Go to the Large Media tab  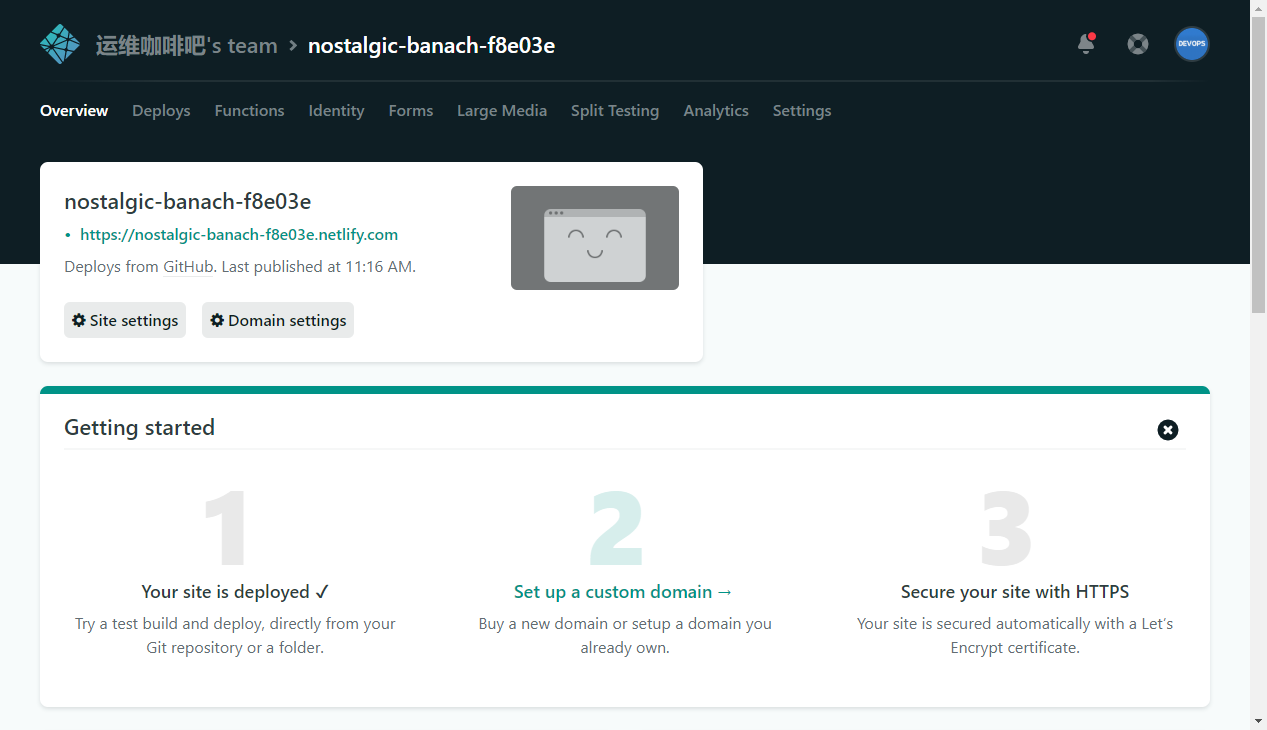(x=501, y=111)
